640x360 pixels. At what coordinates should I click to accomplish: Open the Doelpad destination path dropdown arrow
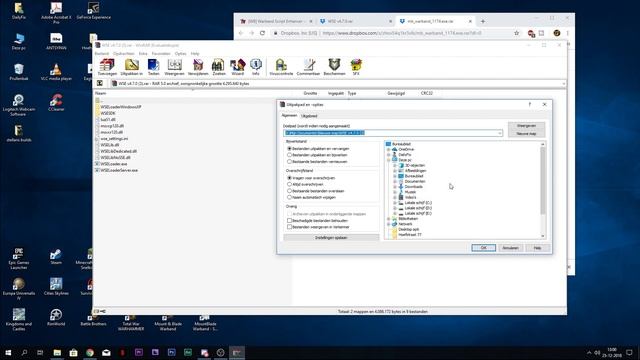(500, 133)
